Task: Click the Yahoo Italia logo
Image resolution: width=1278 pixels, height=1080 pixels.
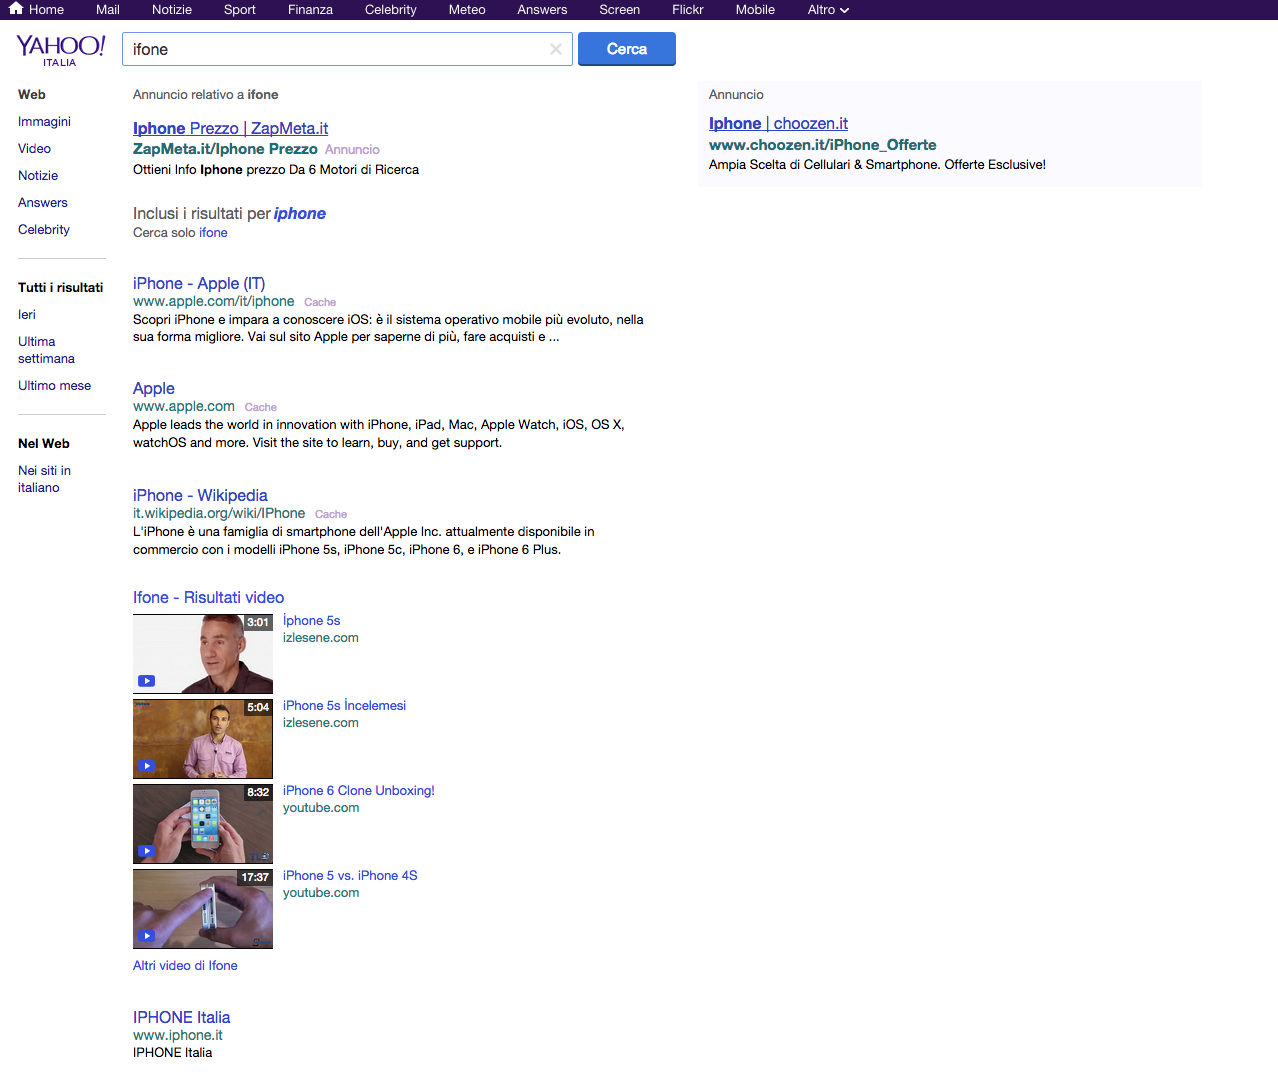Action: point(60,50)
